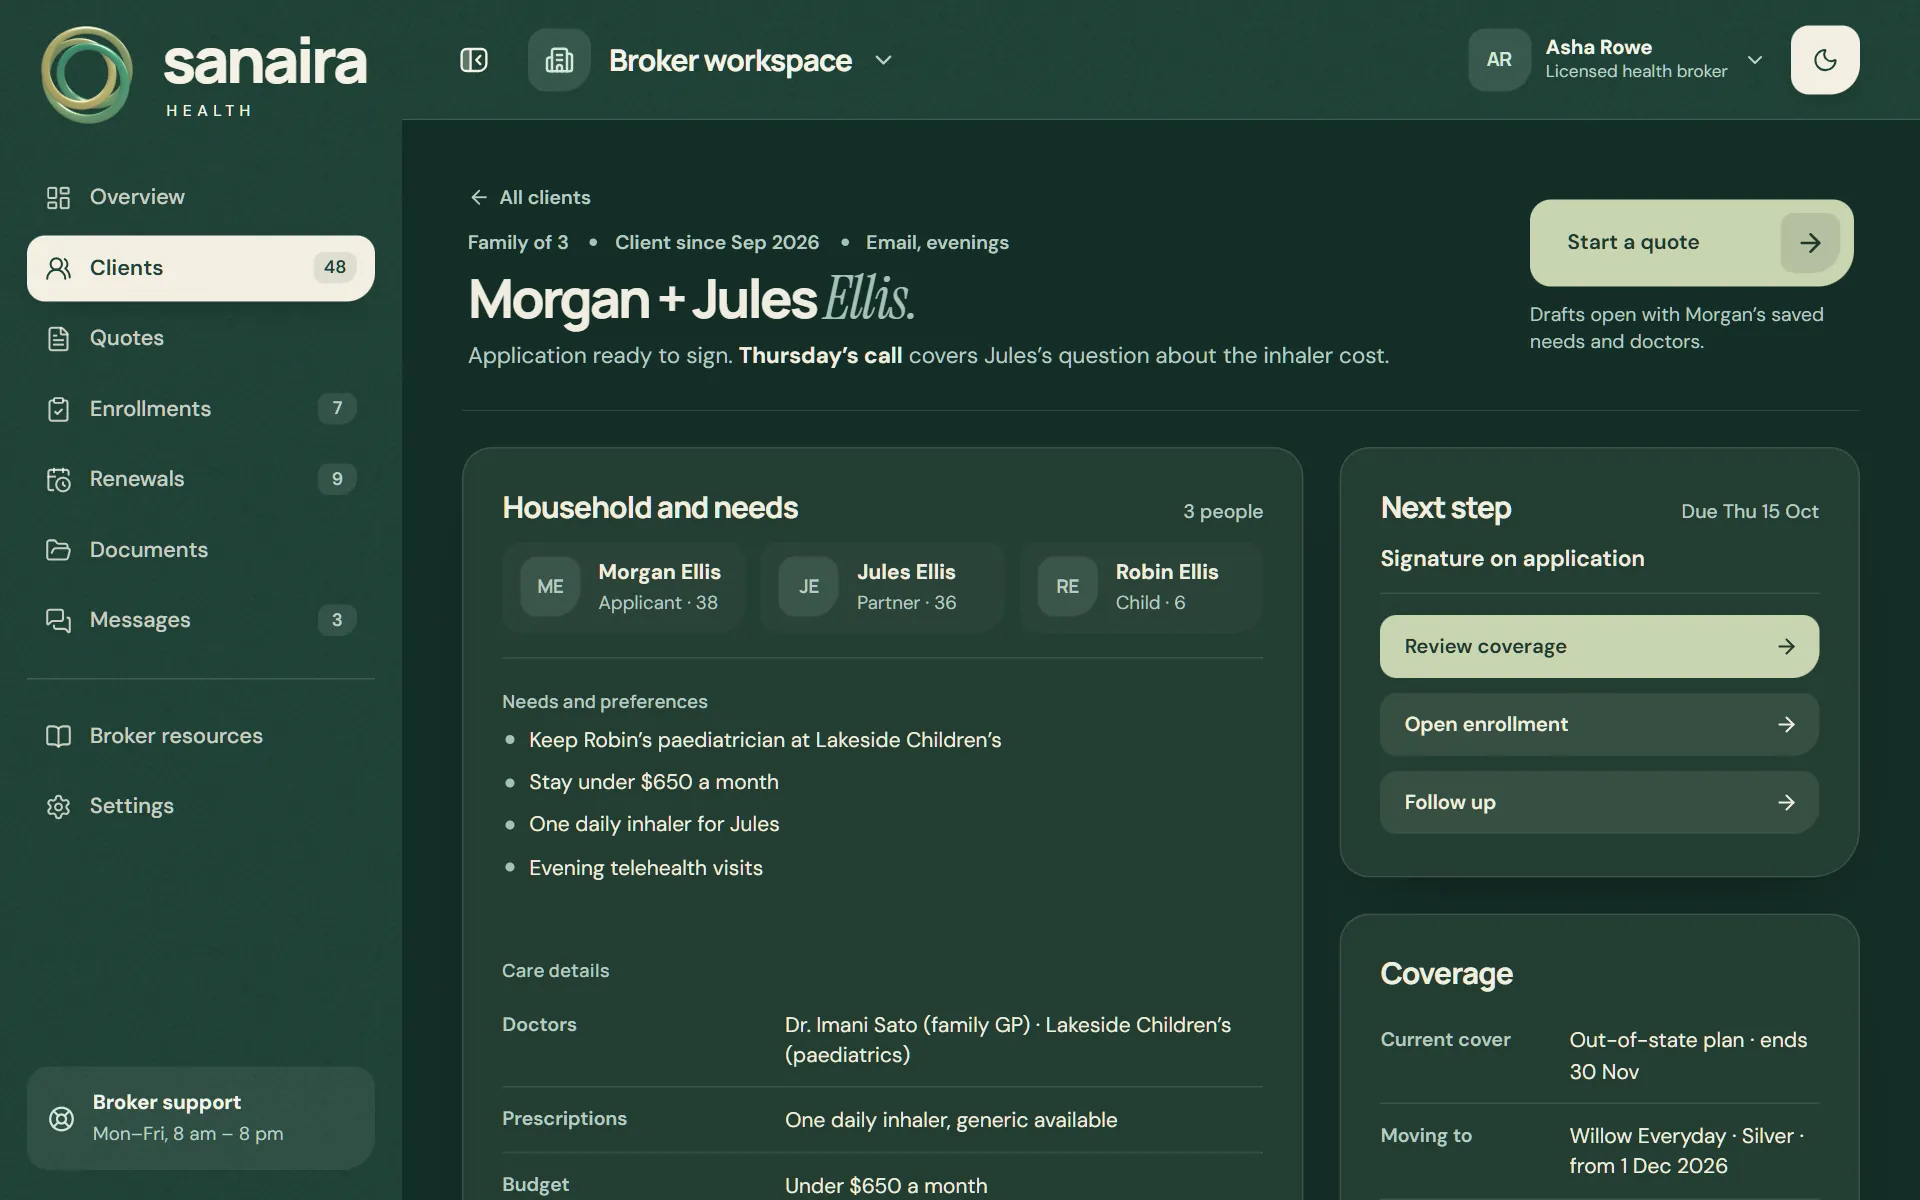Select the Jules Ellis member card

pyautogui.click(x=882, y=587)
